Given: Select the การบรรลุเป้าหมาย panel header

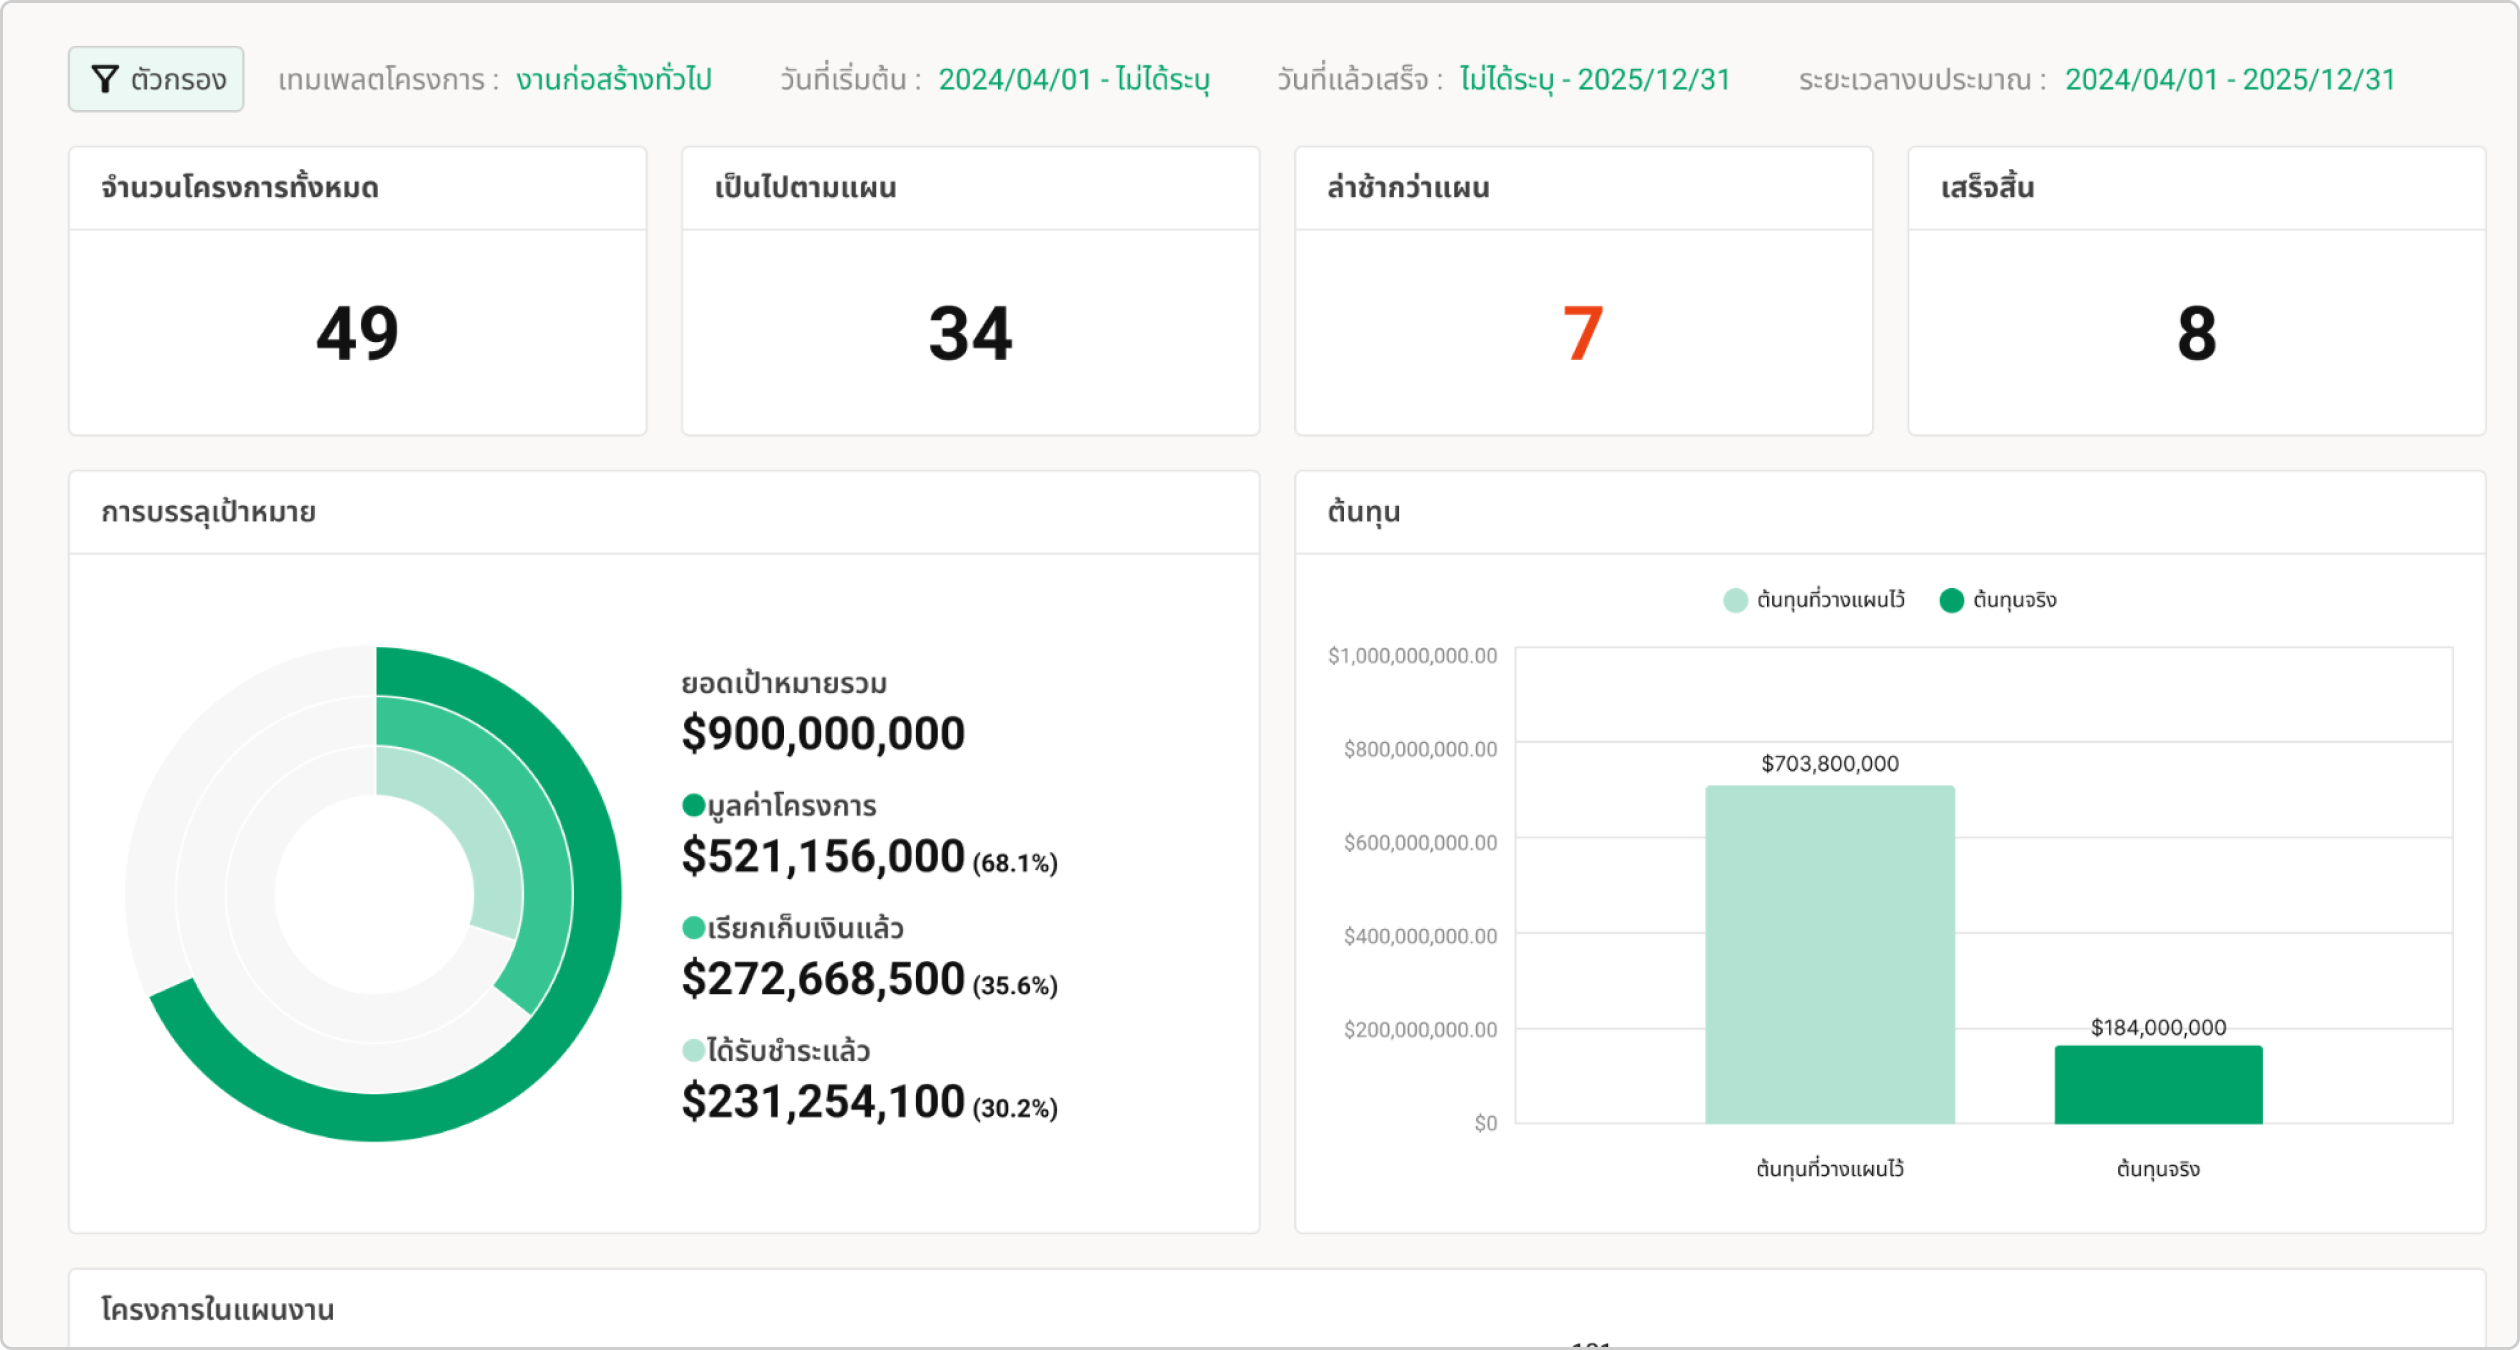Looking at the screenshot, I should (209, 511).
